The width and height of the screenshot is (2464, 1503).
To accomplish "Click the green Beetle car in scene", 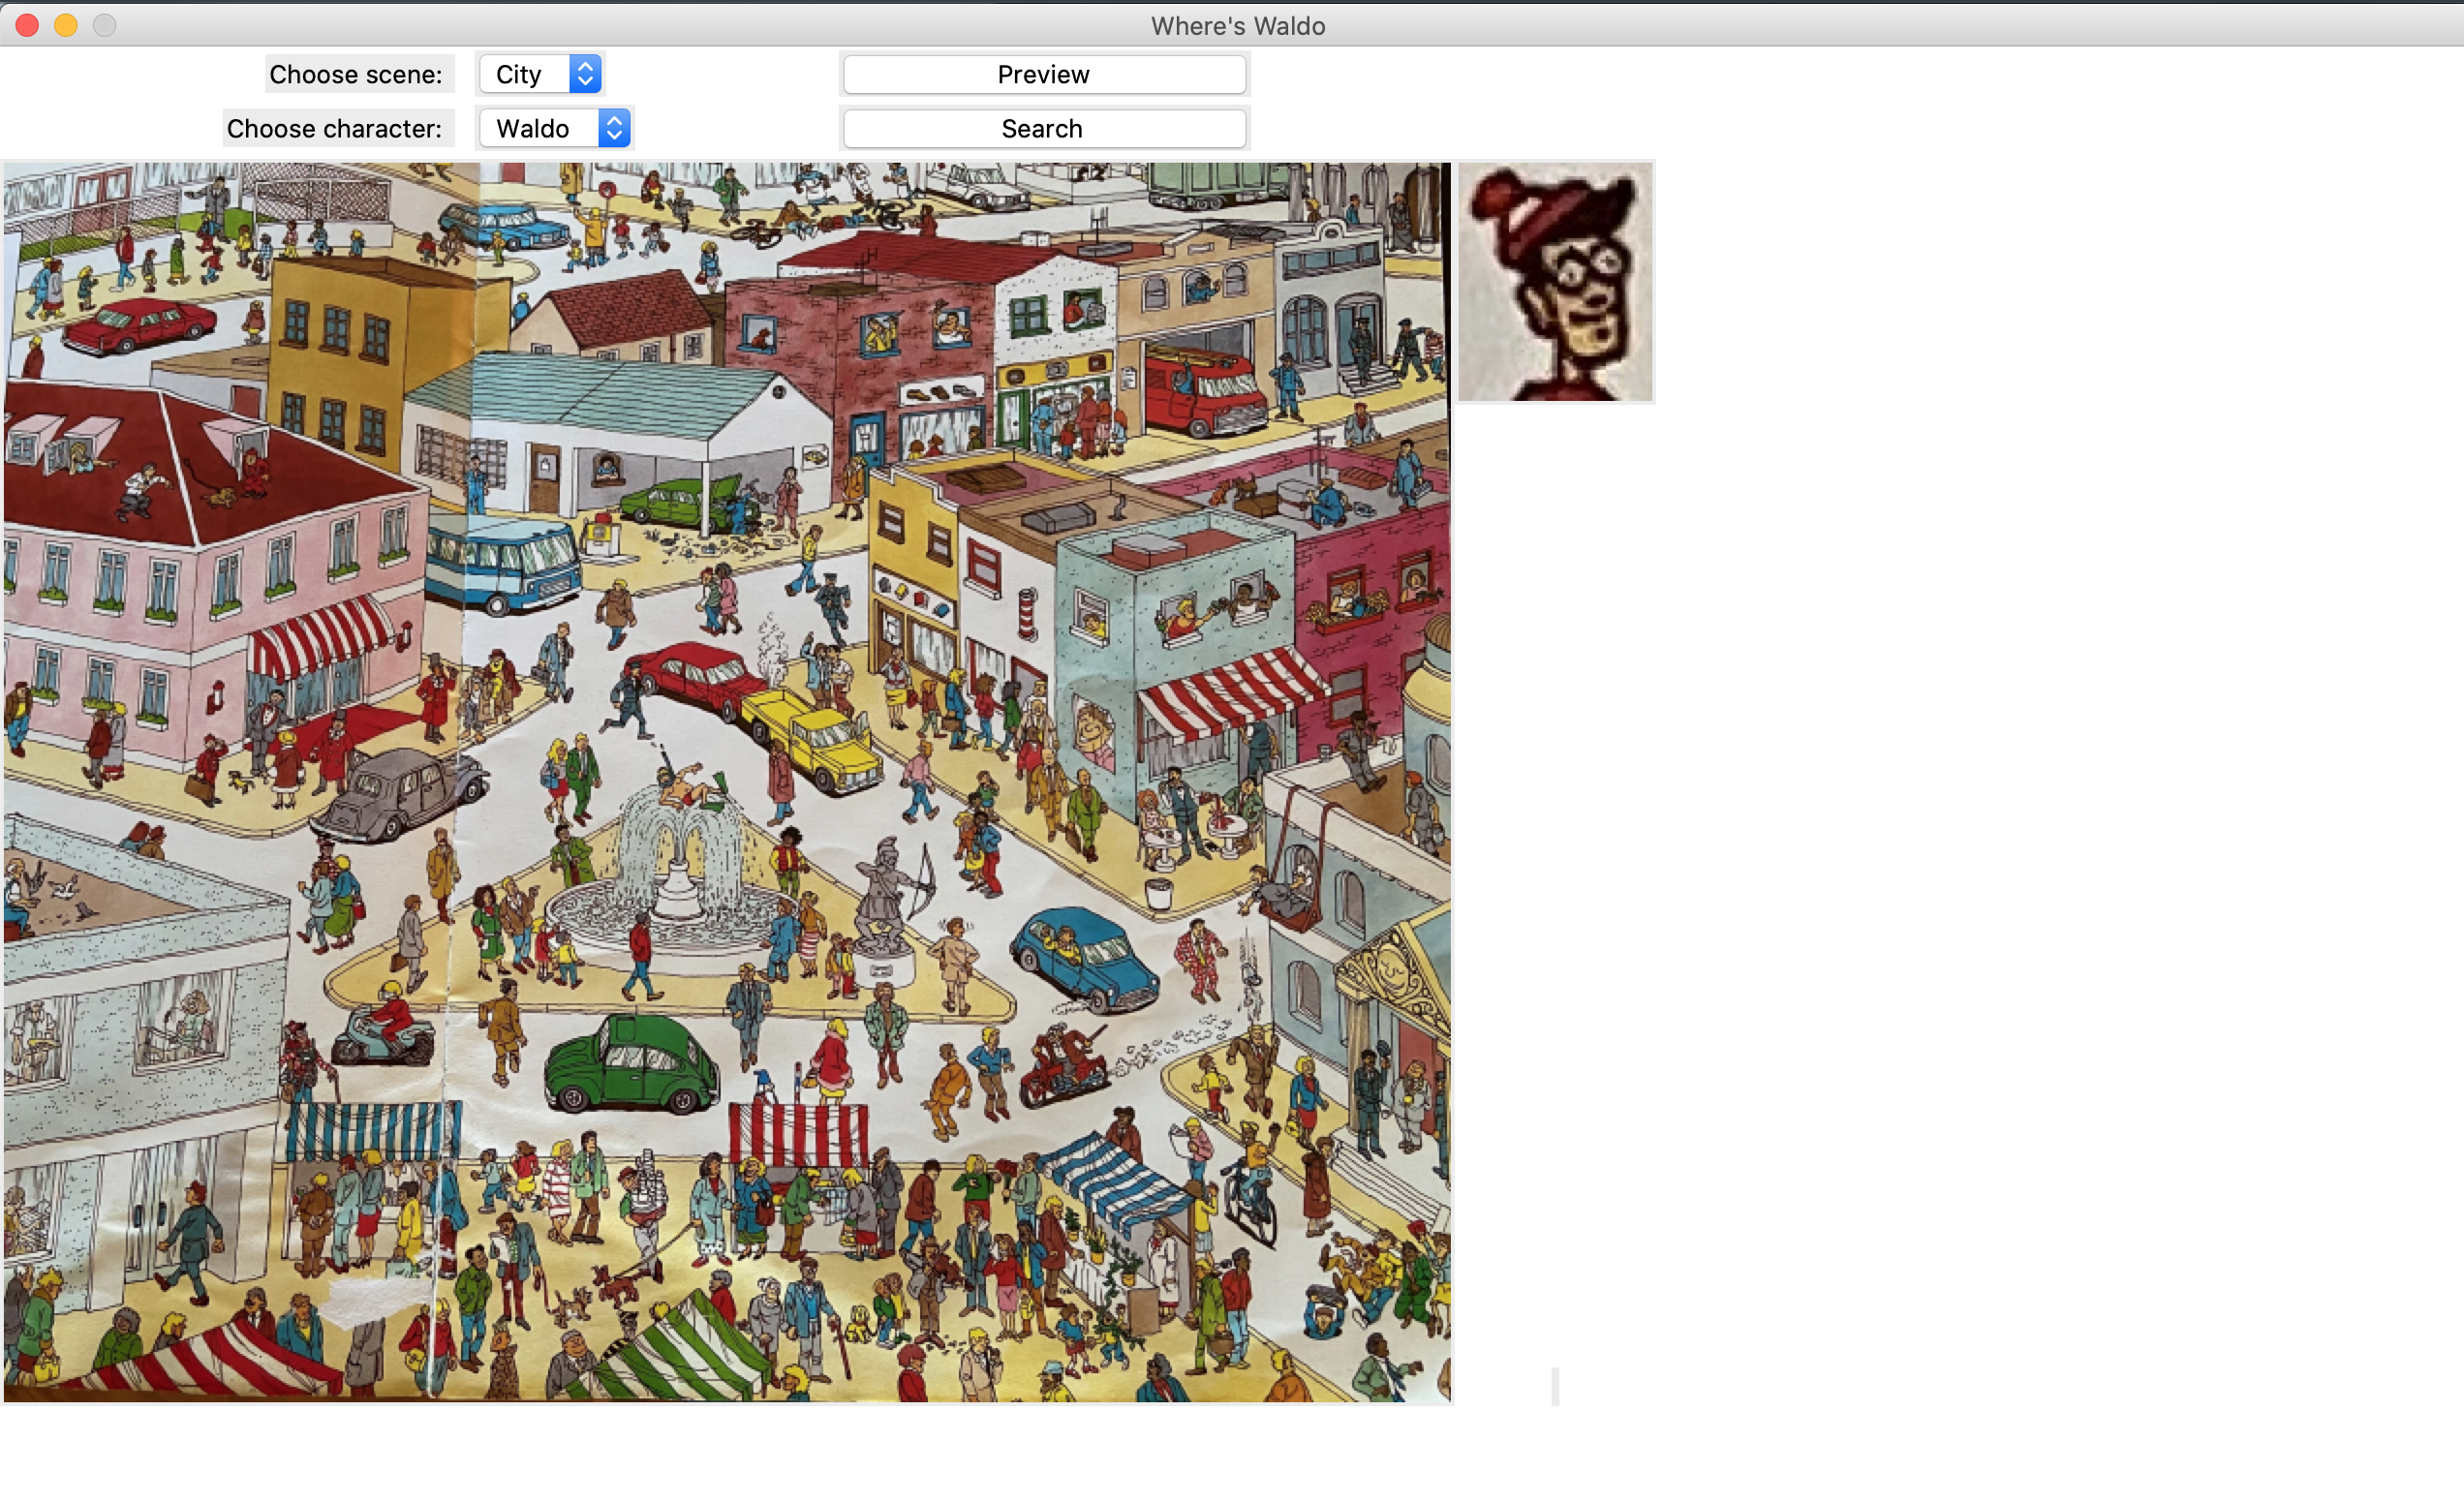I will coord(631,1066).
